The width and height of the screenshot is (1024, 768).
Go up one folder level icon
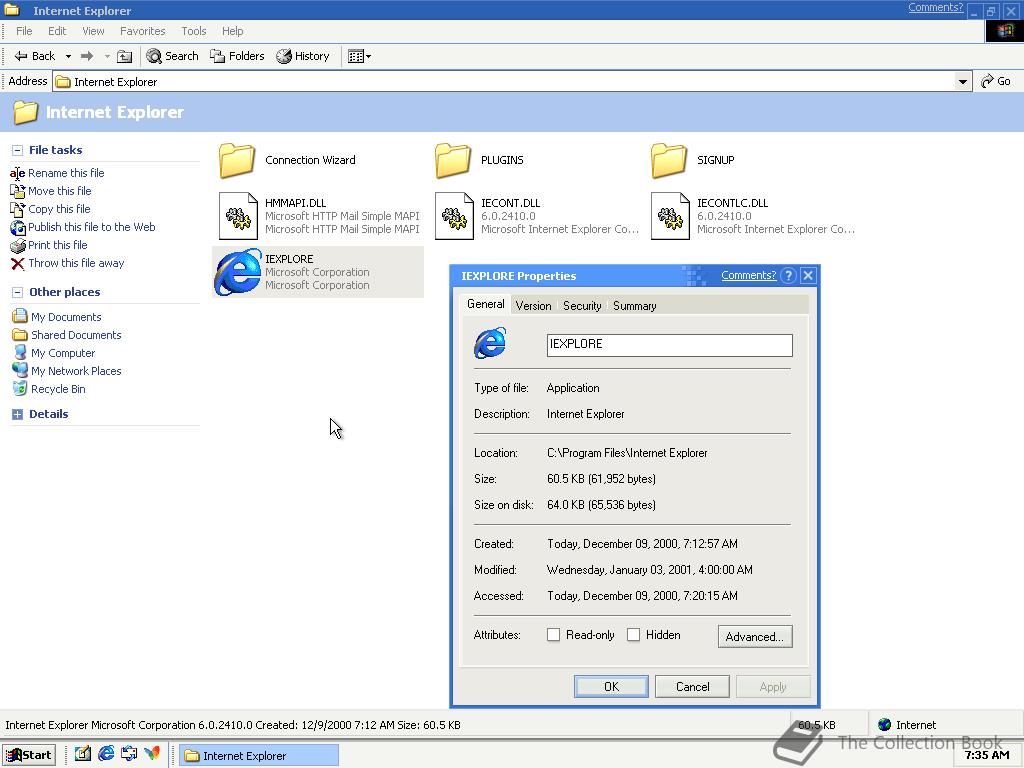click(x=124, y=56)
